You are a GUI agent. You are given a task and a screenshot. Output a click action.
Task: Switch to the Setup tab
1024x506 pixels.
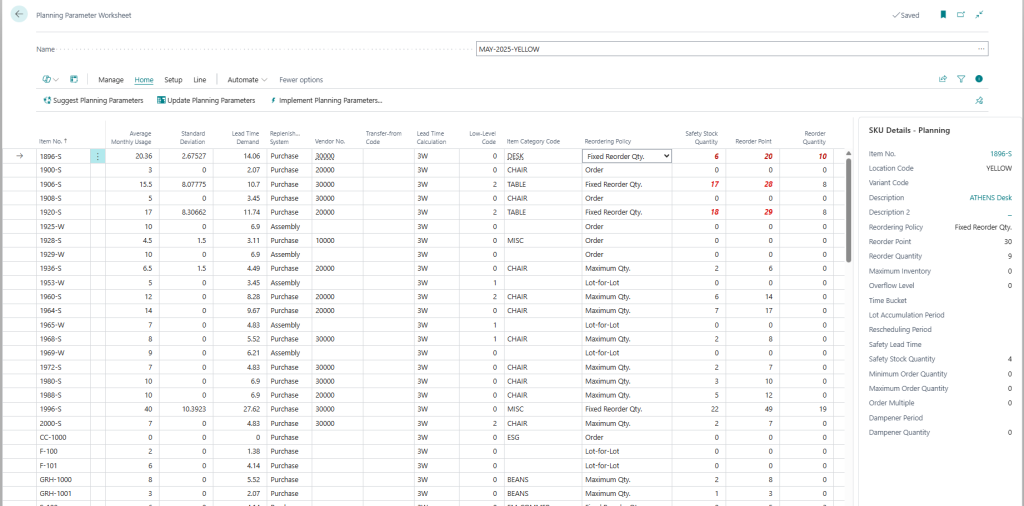coord(173,79)
